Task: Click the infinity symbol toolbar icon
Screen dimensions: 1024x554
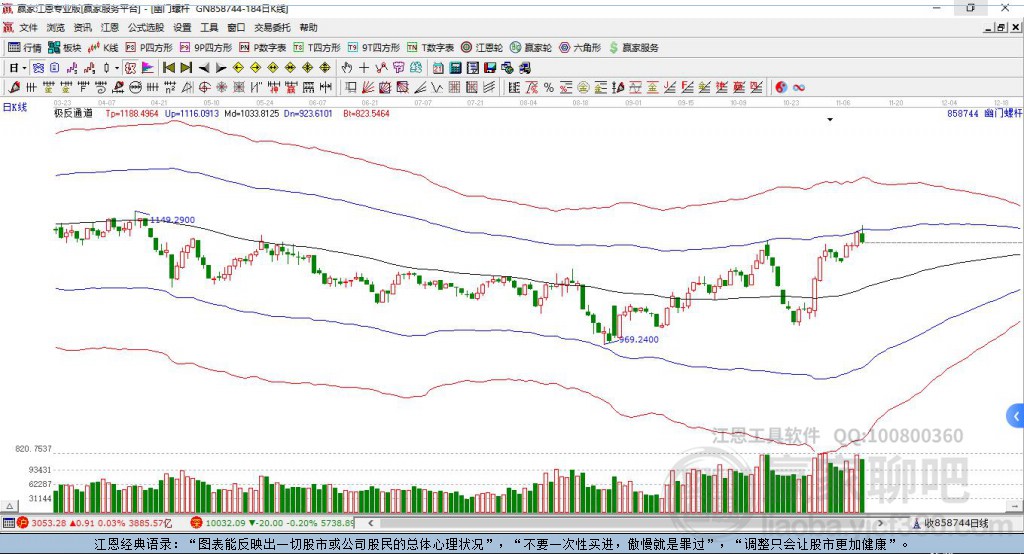Action: click(x=799, y=87)
